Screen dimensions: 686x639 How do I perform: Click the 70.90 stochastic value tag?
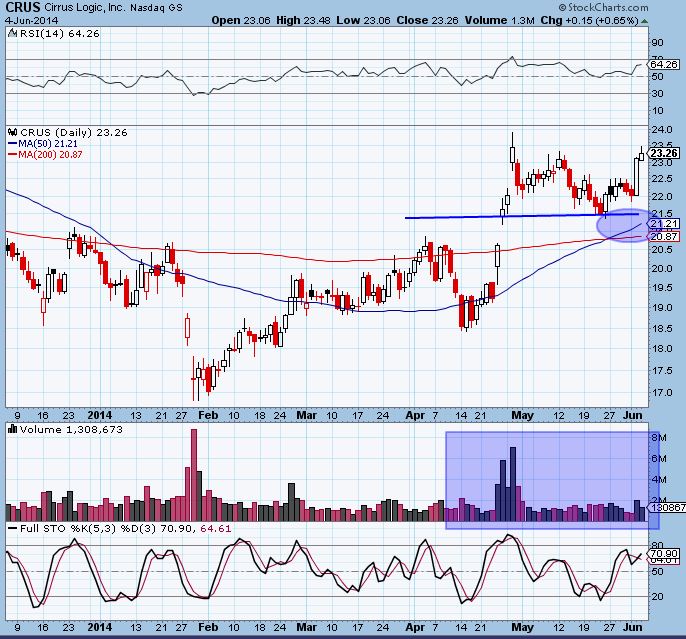pyautogui.click(x=663, y=553)
